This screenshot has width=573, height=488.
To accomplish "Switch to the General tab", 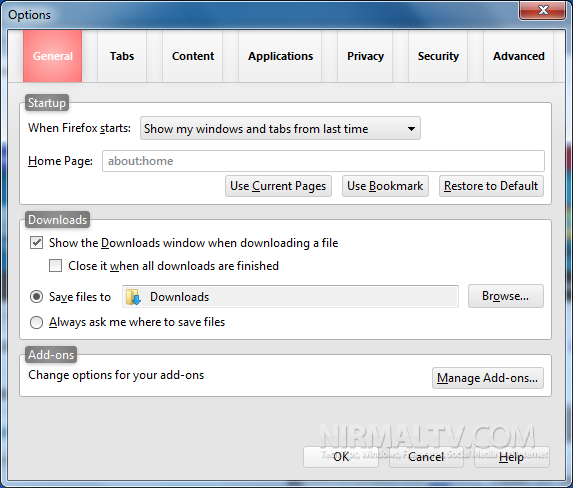I will click(x=53, y=56).
